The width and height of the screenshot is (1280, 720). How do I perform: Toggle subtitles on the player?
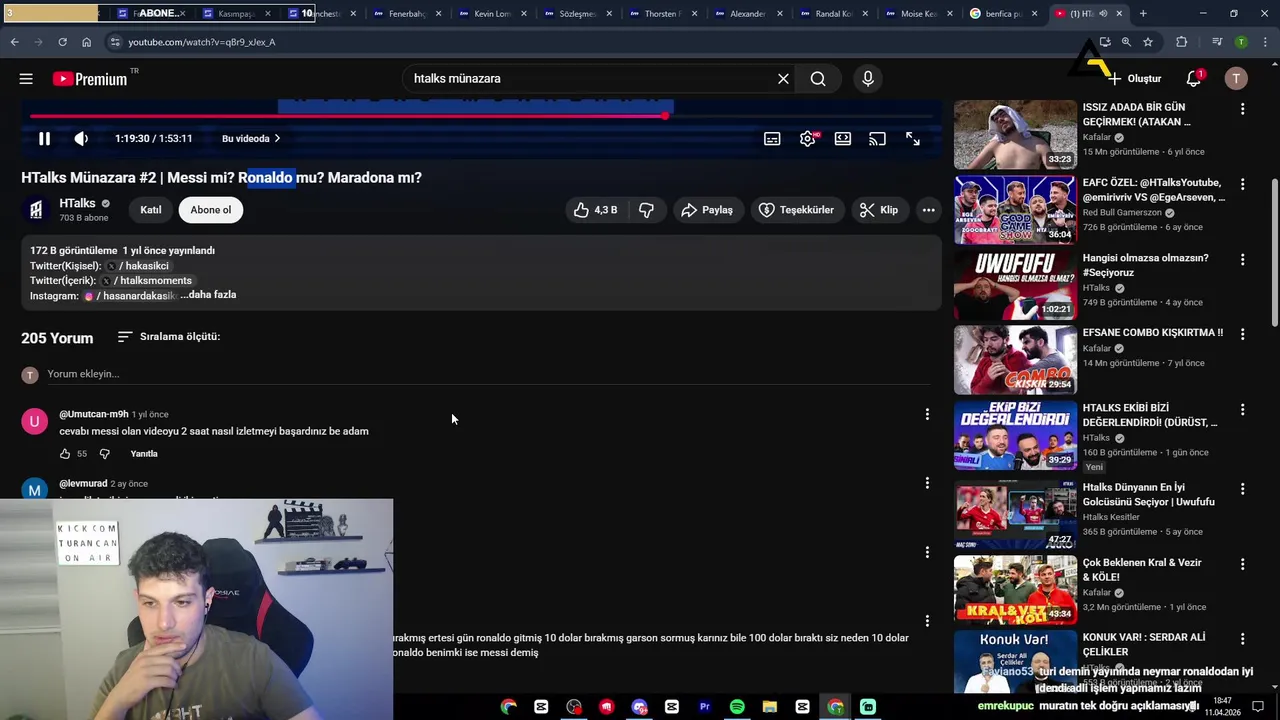click(x=772, y=139)
